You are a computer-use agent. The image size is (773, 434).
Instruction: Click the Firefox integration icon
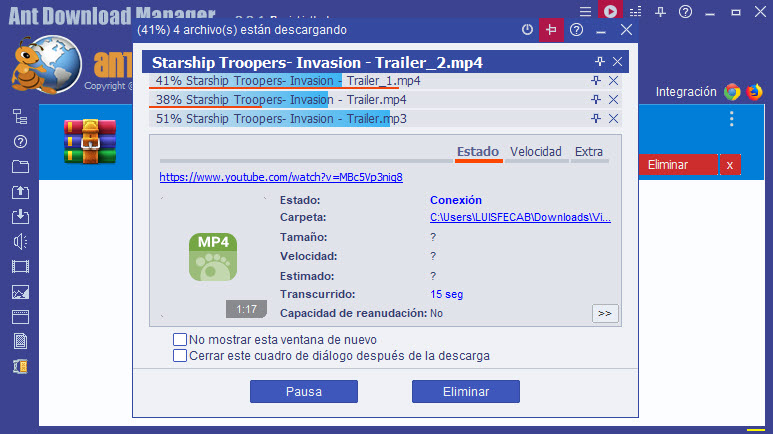[754, 92]
